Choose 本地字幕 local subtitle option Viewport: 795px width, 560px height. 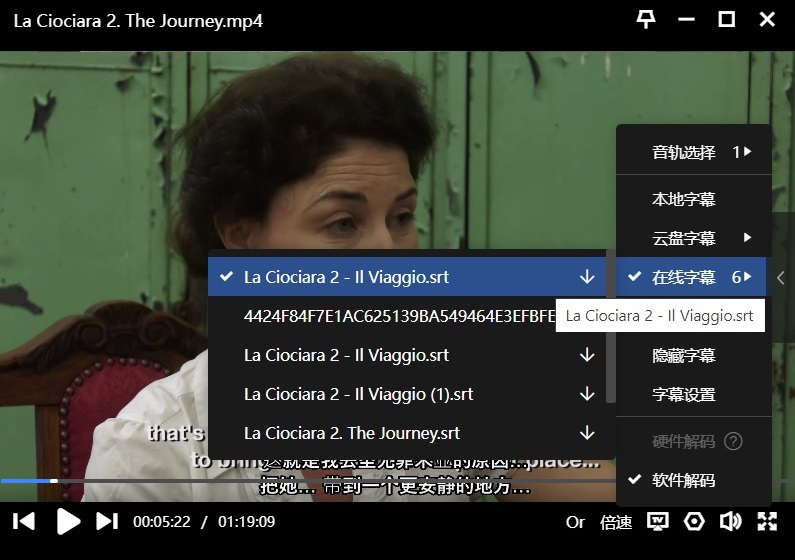pyautogui.click(x=684, y=199)
